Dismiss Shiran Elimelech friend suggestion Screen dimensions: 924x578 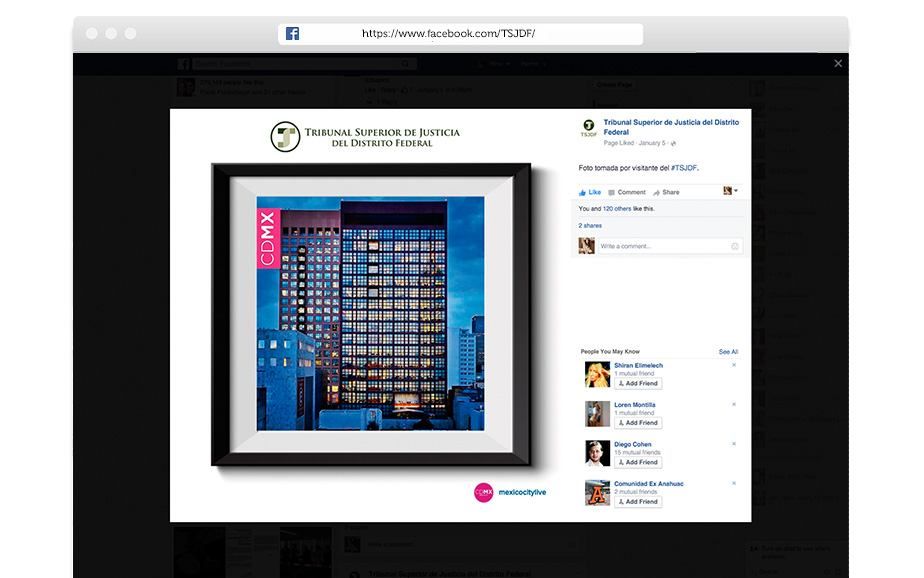[734, 365]
